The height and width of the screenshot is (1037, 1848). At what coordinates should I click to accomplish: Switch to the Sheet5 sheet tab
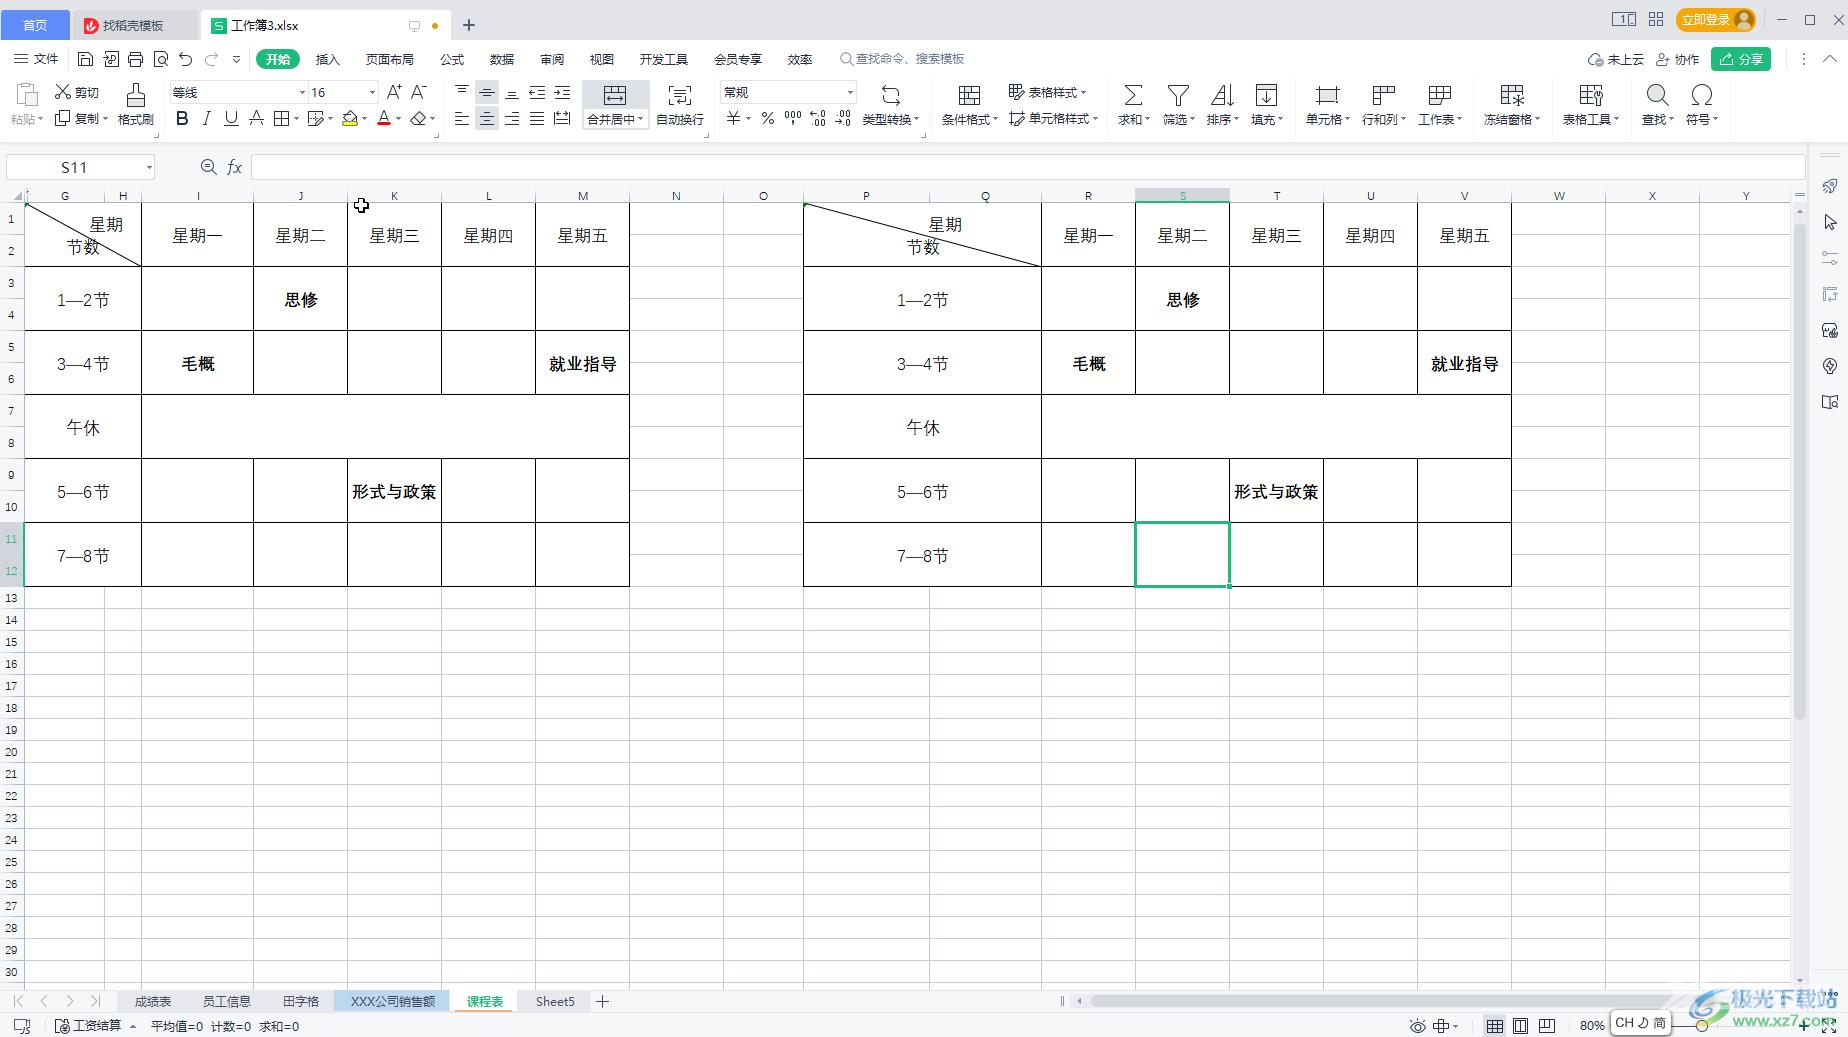point(555,1001)
